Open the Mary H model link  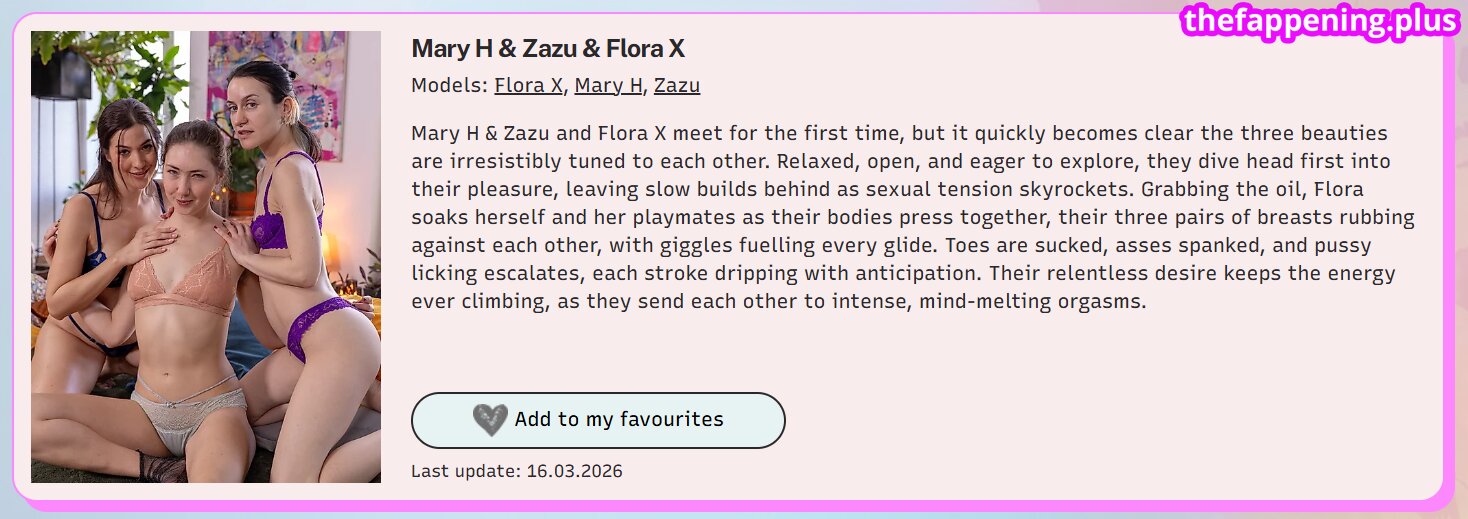click(x=608, y=86)
